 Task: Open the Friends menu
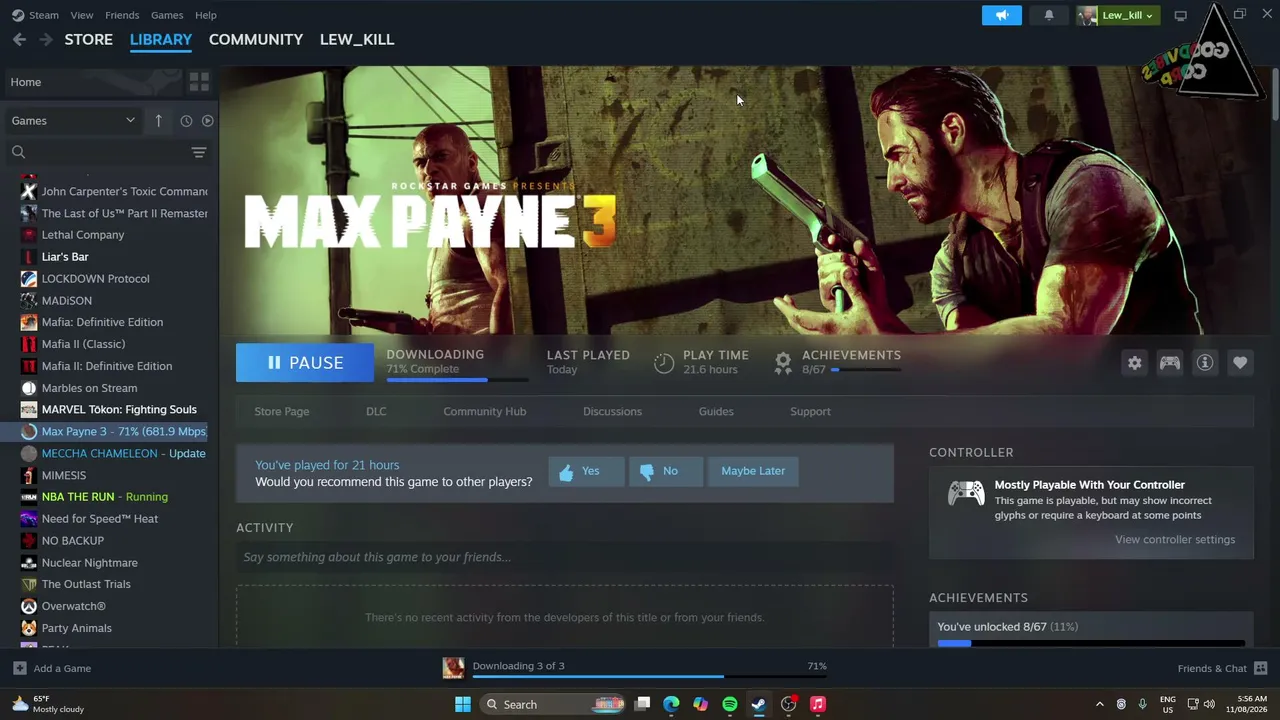[x=122, y=15]
